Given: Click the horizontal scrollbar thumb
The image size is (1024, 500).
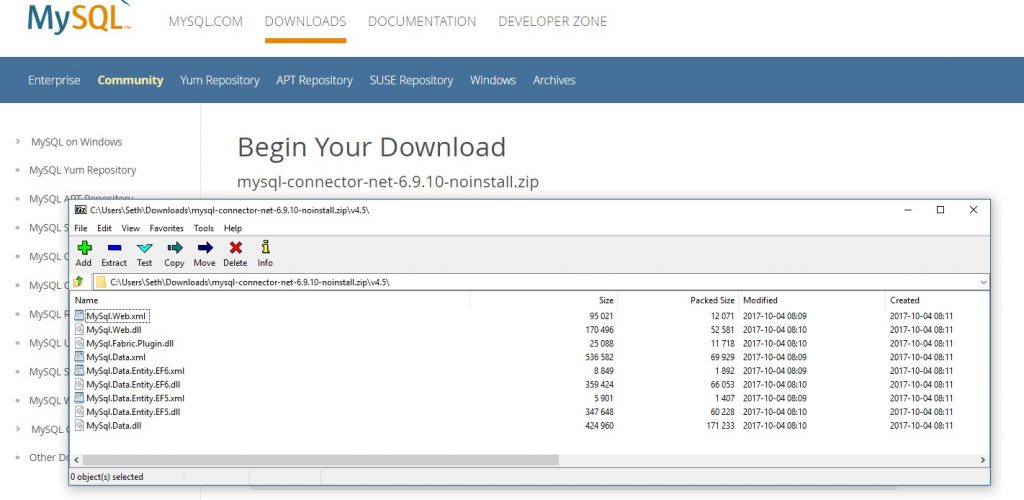Looking at the screenshot, I should (x=320, y=460).
